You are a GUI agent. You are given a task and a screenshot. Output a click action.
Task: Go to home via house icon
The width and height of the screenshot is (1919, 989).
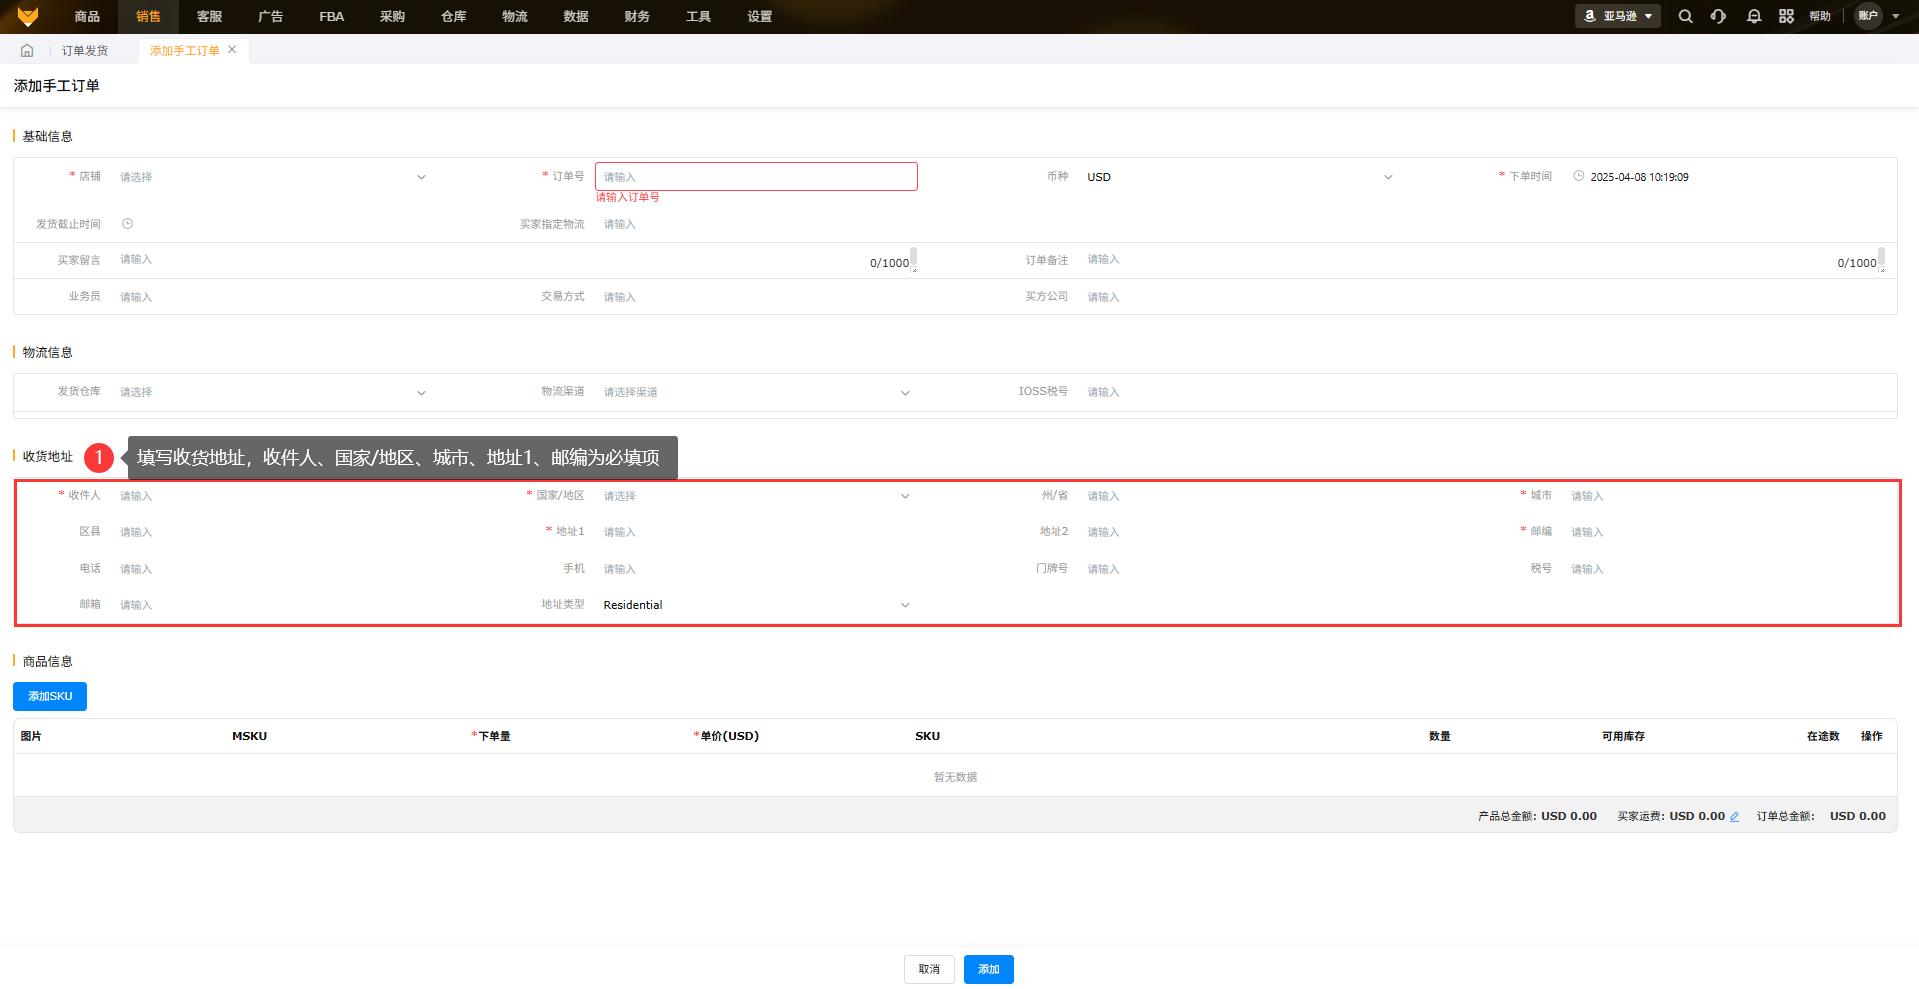27,51
